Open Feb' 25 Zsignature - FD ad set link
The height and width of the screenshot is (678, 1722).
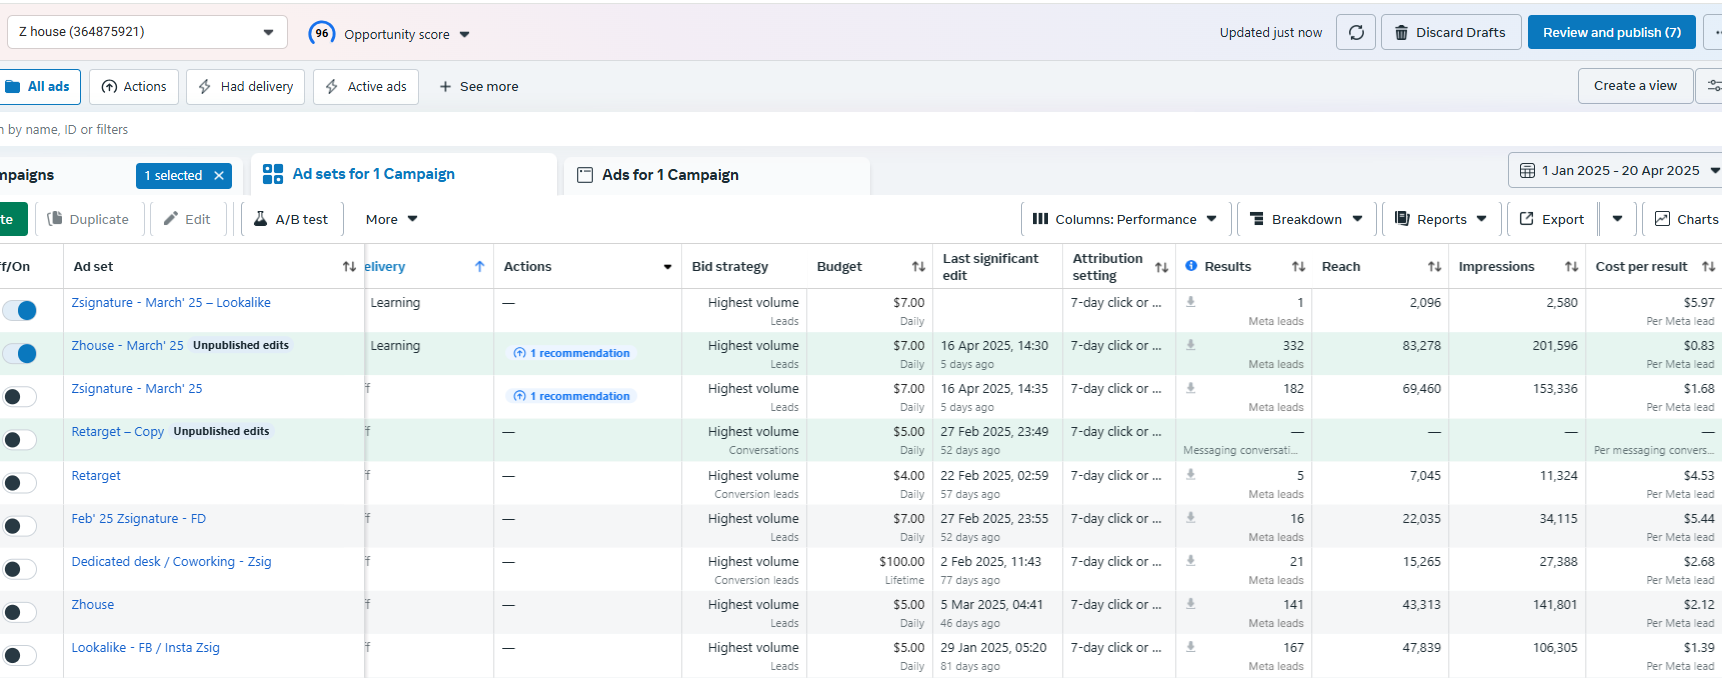pos(139,519)
